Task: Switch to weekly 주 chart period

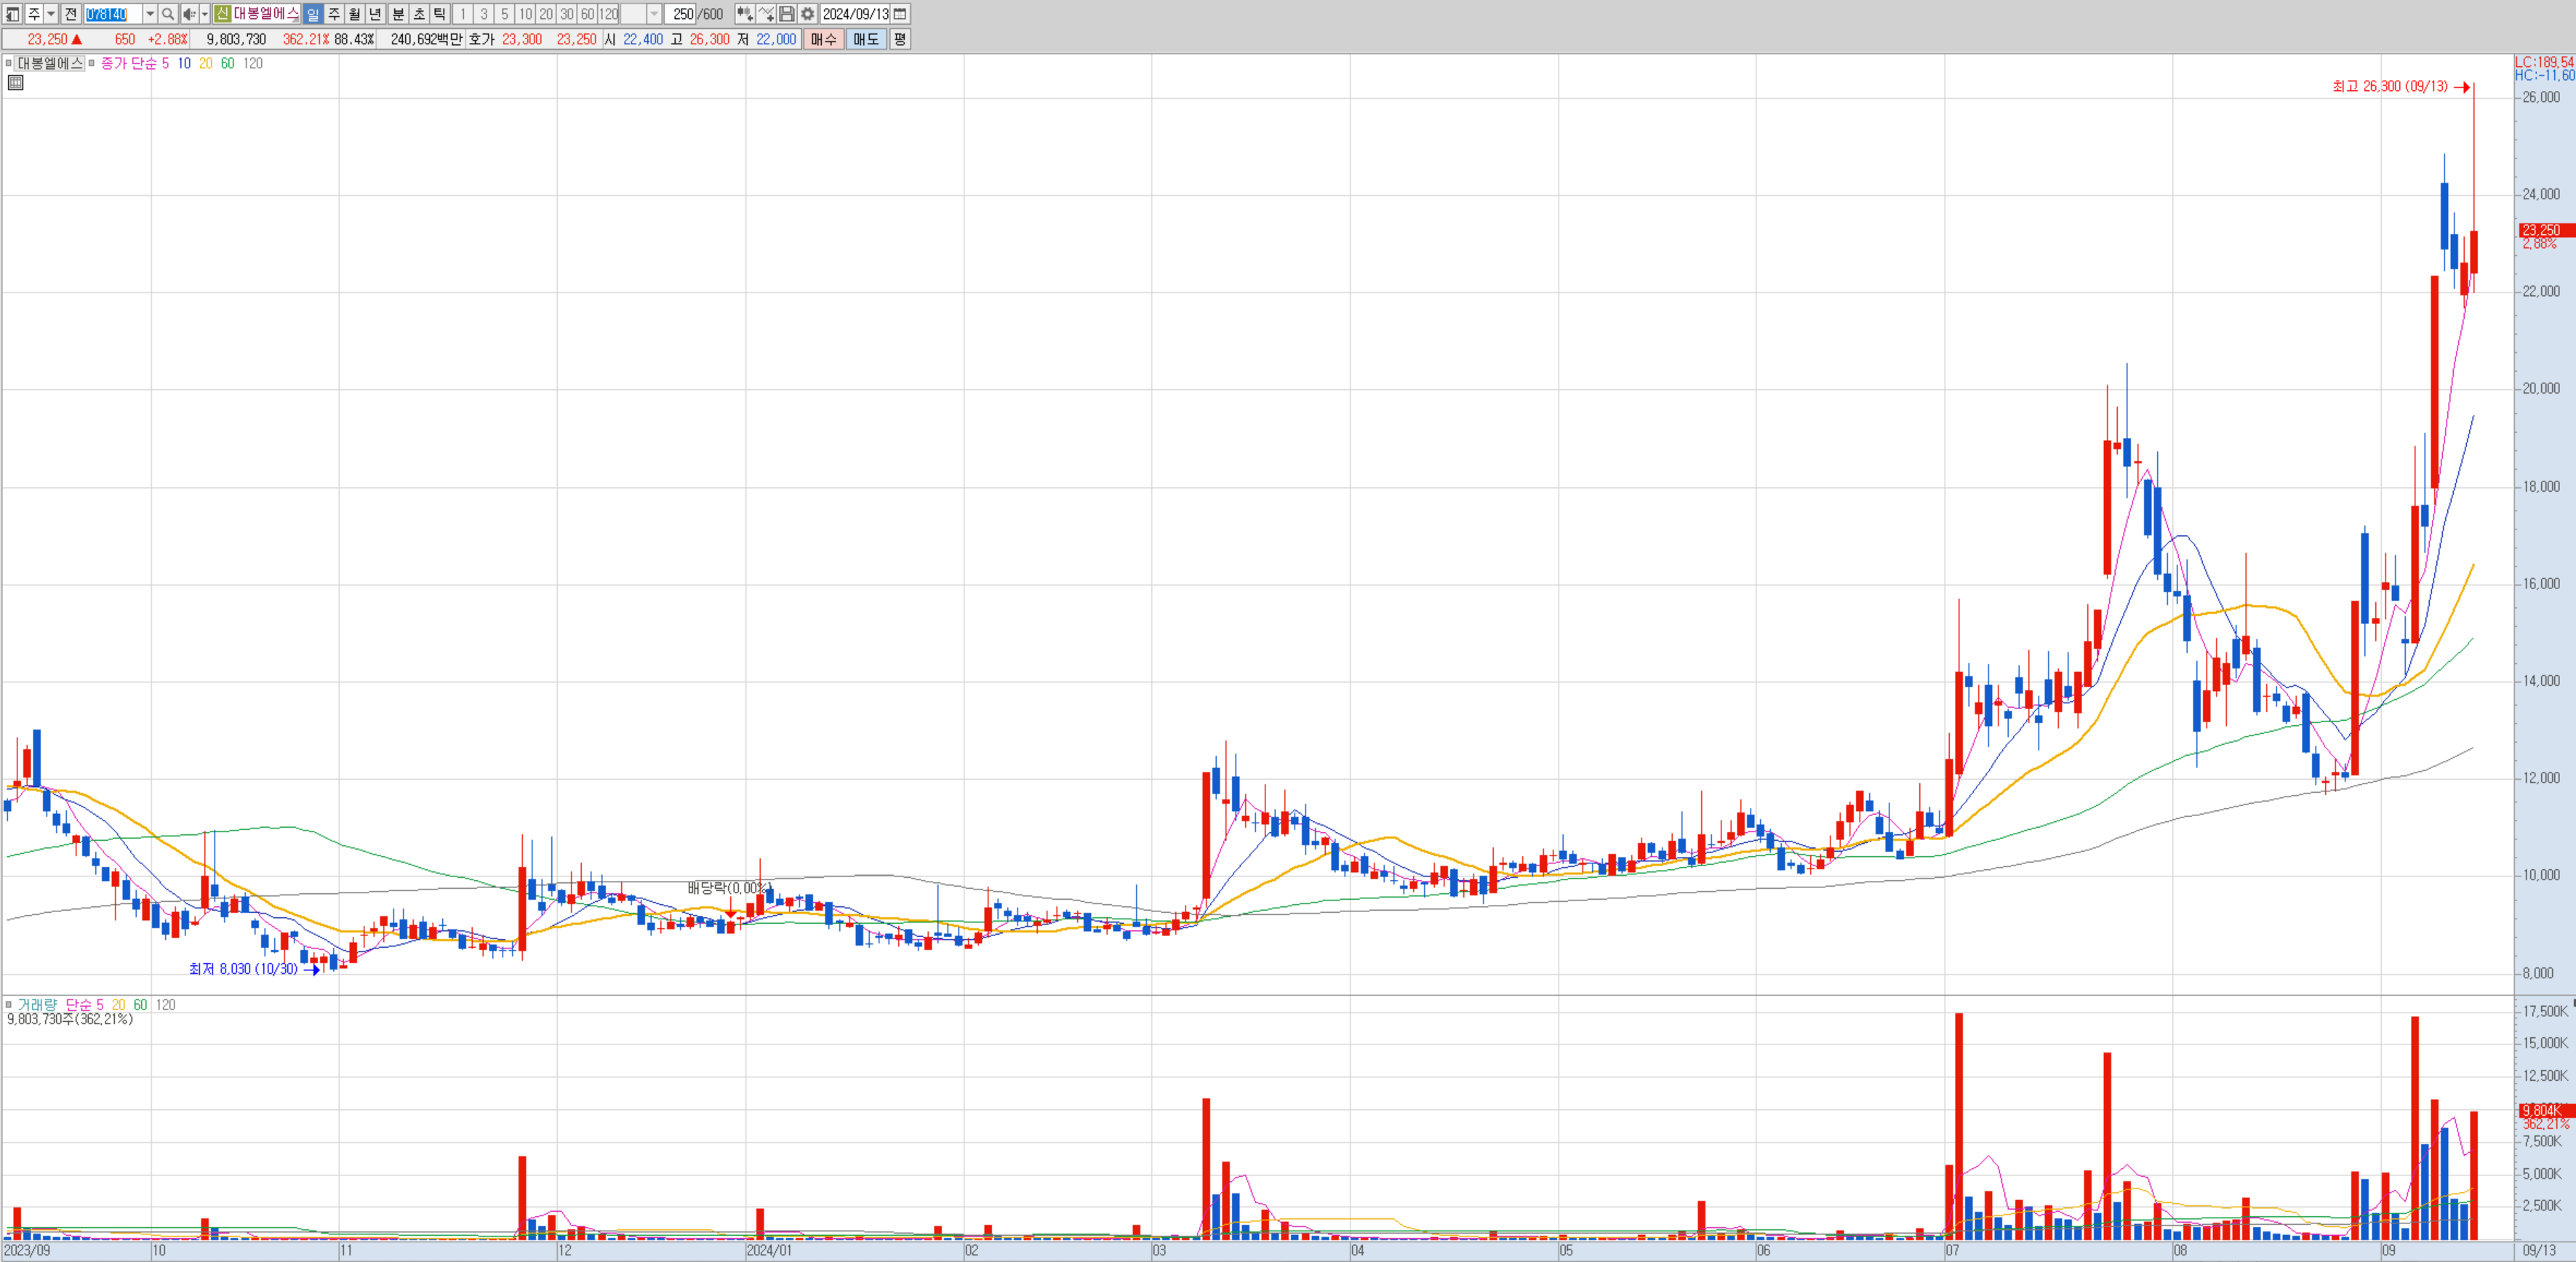Action: (x=334, y=14)
